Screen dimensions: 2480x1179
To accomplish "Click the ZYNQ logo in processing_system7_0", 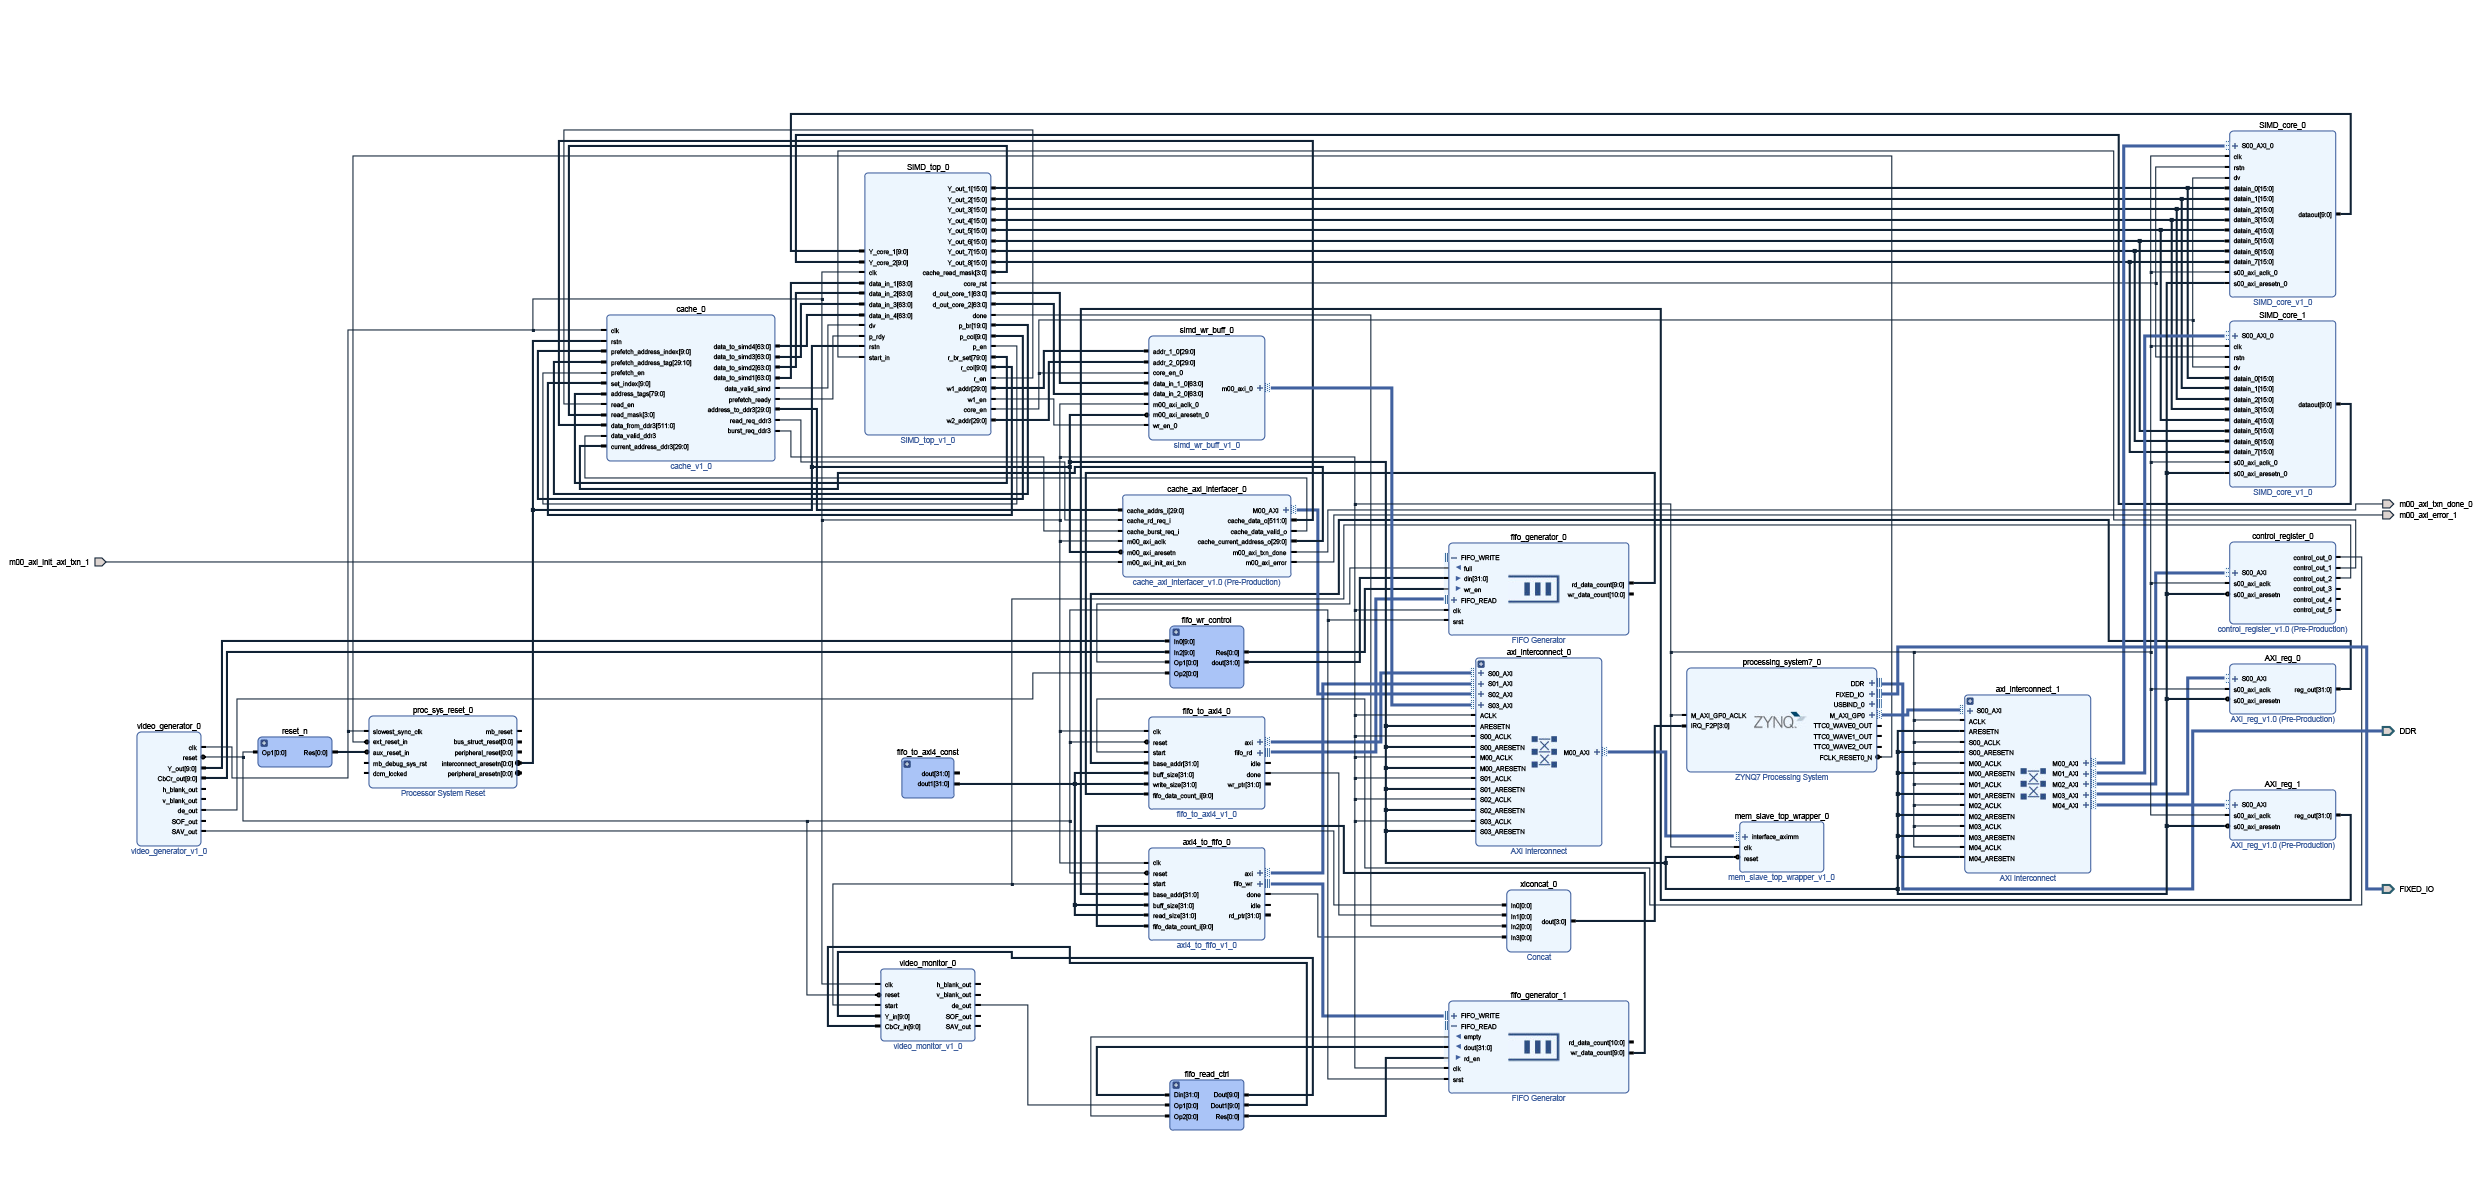I will [1777, 721].
